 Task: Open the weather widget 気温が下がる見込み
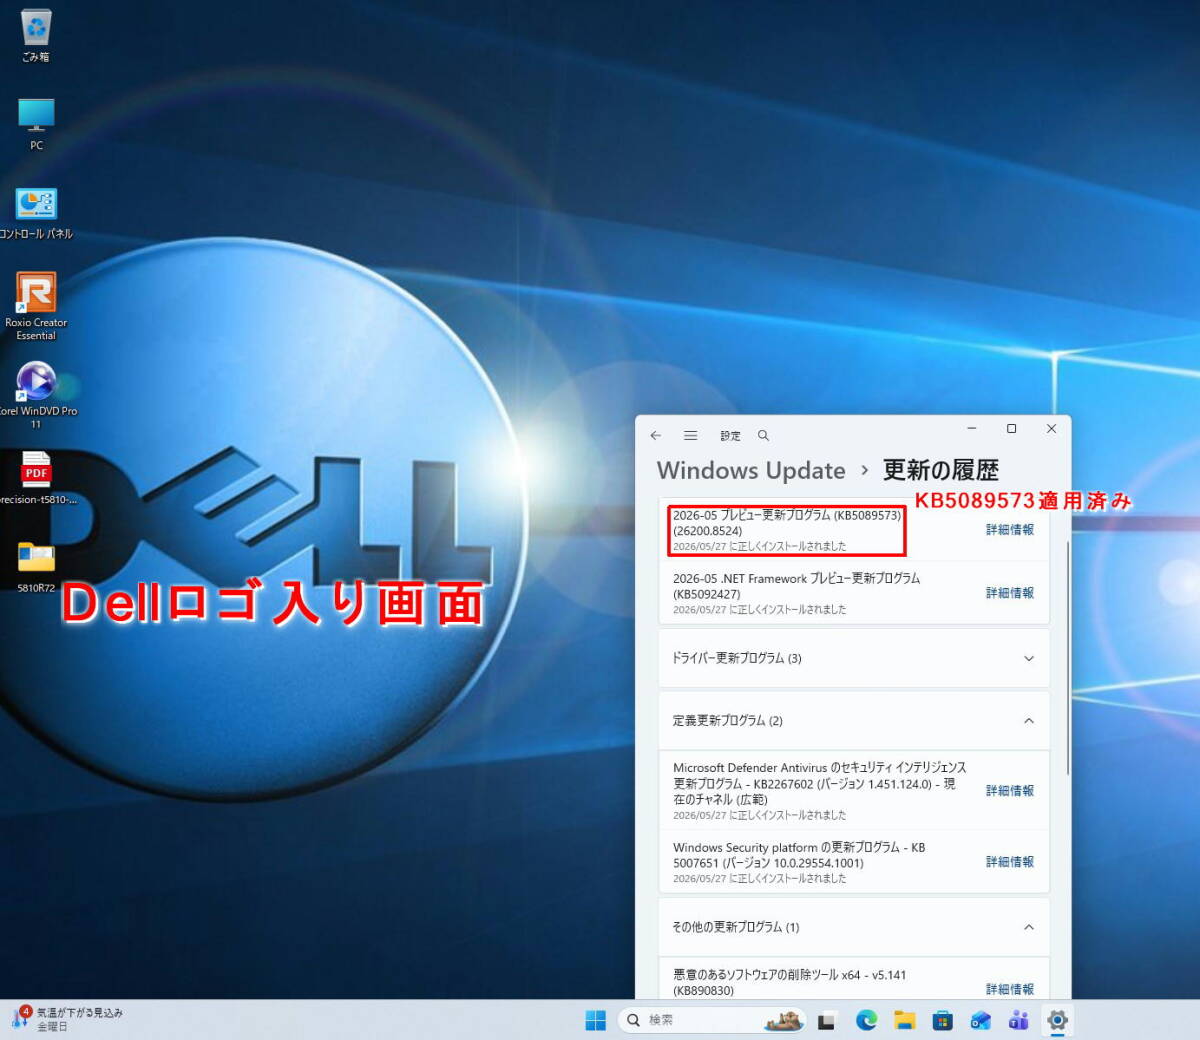click(68, 1019)
